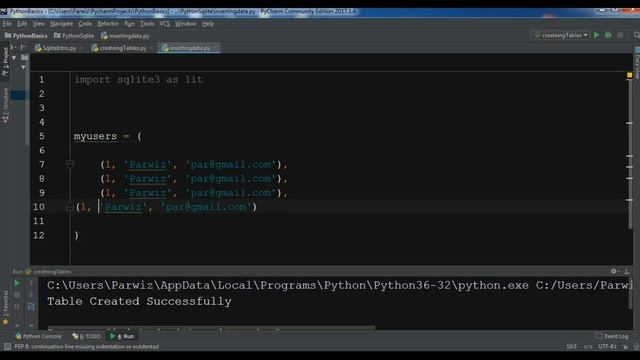Viewport: 640px width, 360px height.
Task: Click the 'myusers' variable on line 5
Action: point(95,136)
